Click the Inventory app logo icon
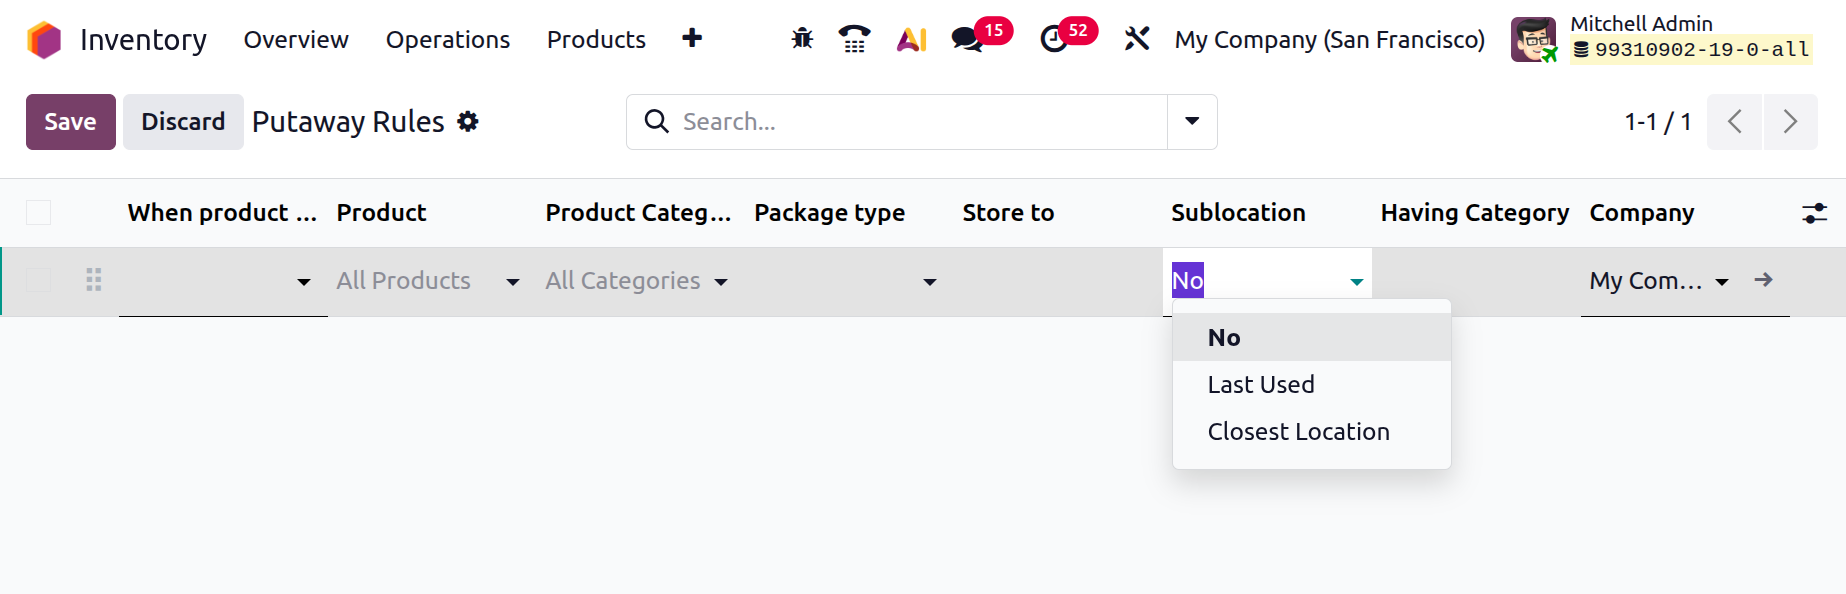The height and width of the screenshot is (594, 1846). (44, 40)
